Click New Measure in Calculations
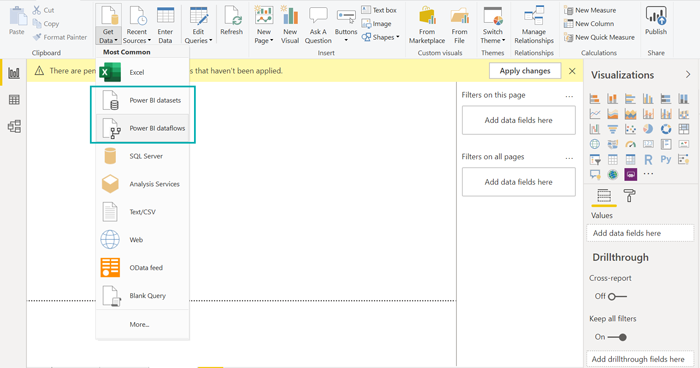This screenshot has height=368, width=700. pos(590,10)
